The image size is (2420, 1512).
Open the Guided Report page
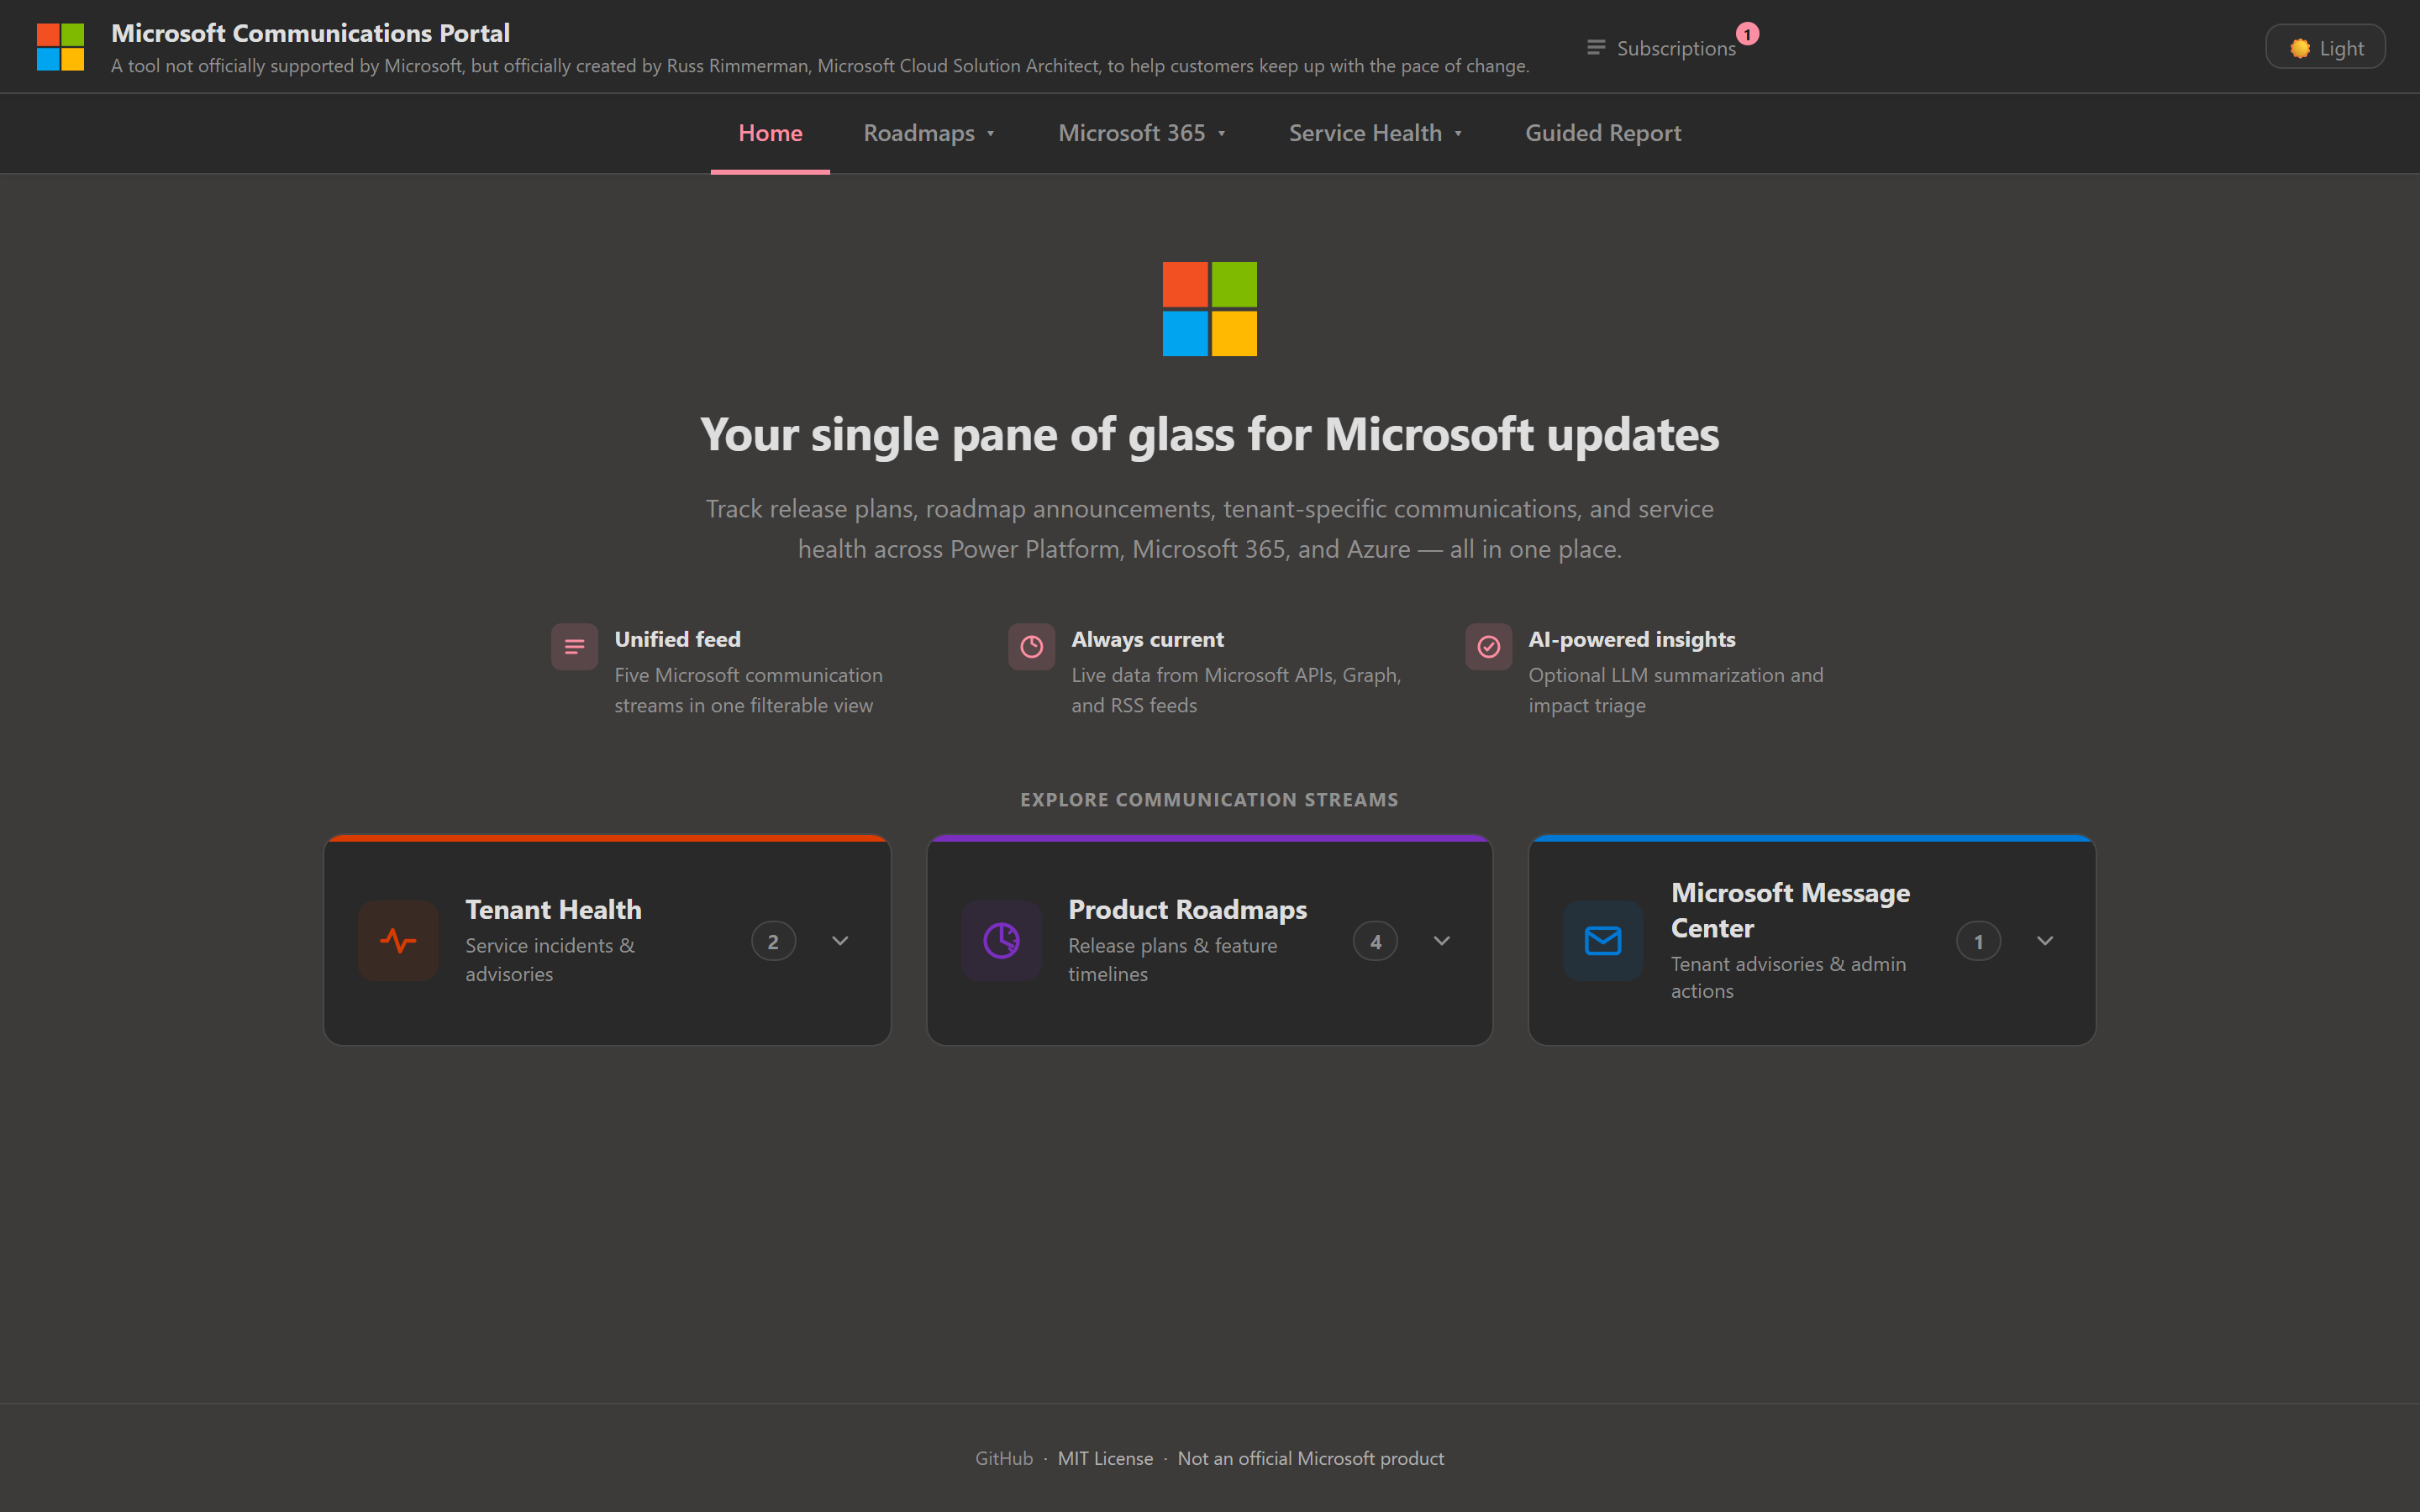(1603, 133)
